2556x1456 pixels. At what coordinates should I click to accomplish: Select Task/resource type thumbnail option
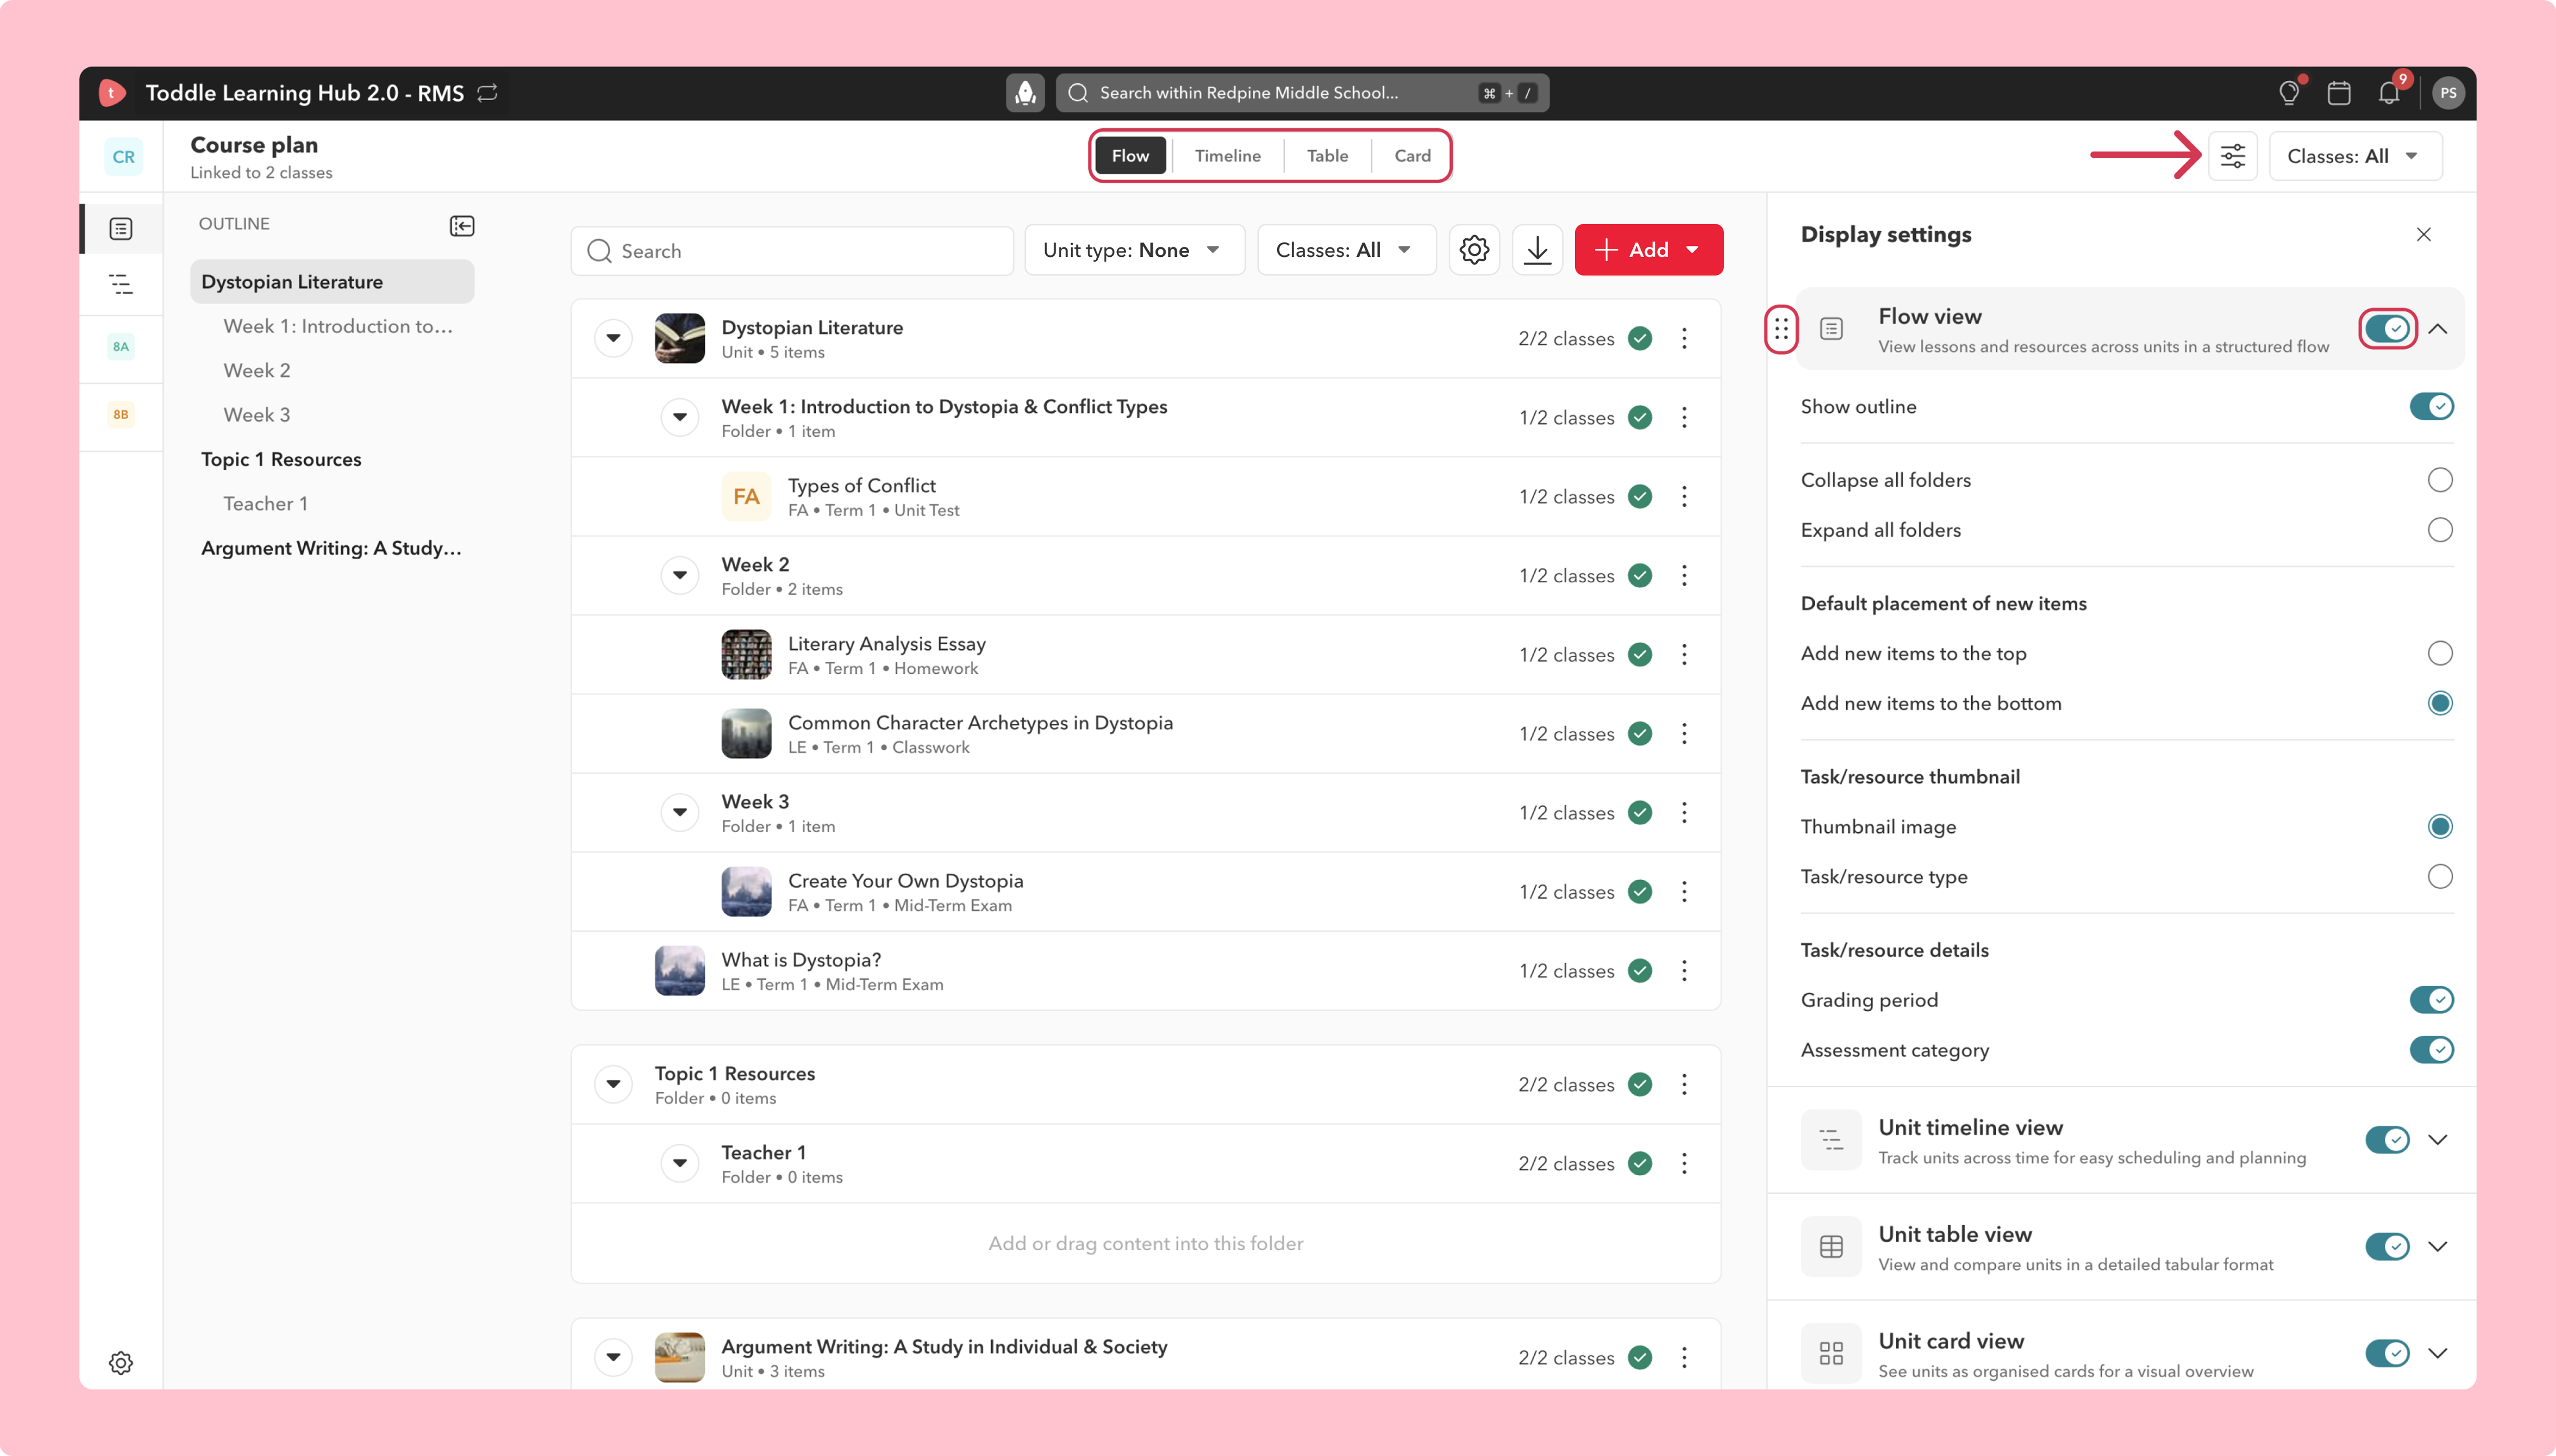[2440, 877]
